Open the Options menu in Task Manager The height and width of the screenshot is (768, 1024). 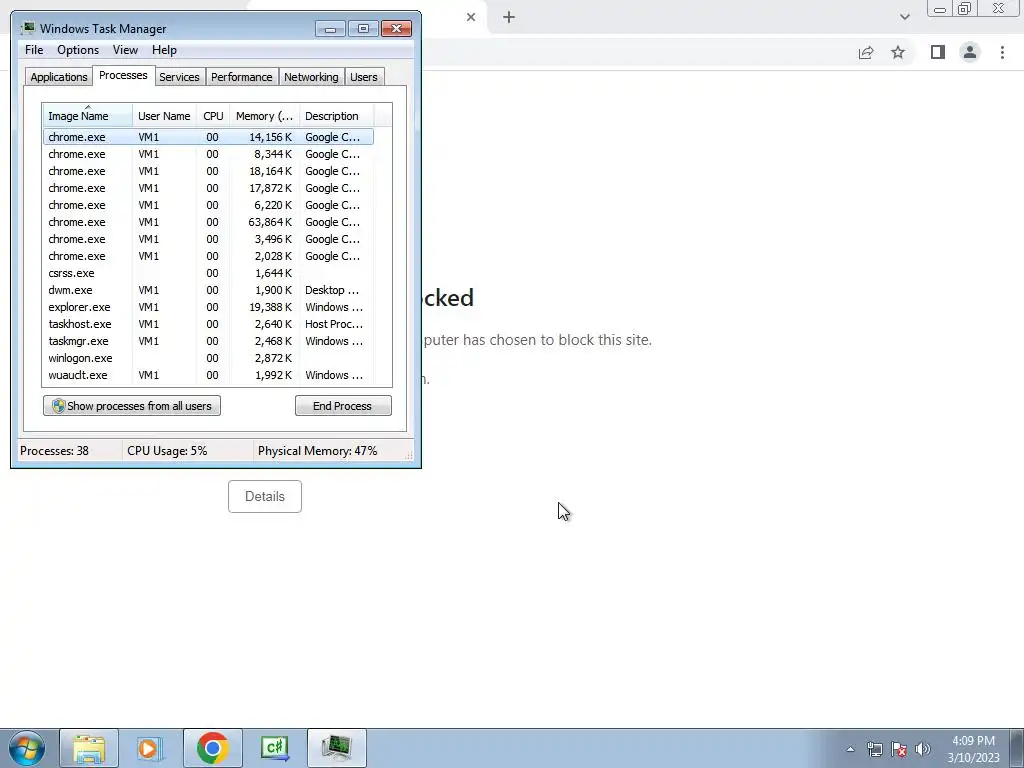[x=78, y=50]
